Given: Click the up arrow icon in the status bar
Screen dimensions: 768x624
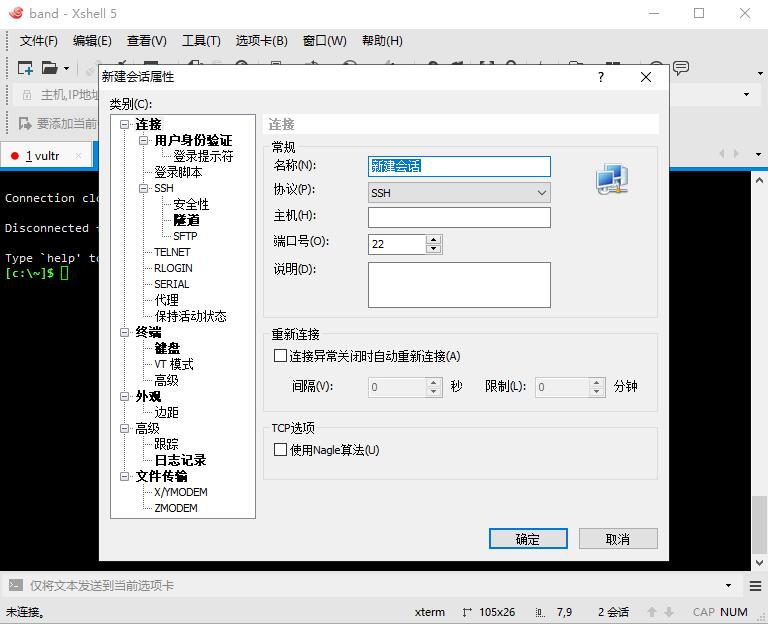Looking at the screenshot, I should click(x=652, y=612).
